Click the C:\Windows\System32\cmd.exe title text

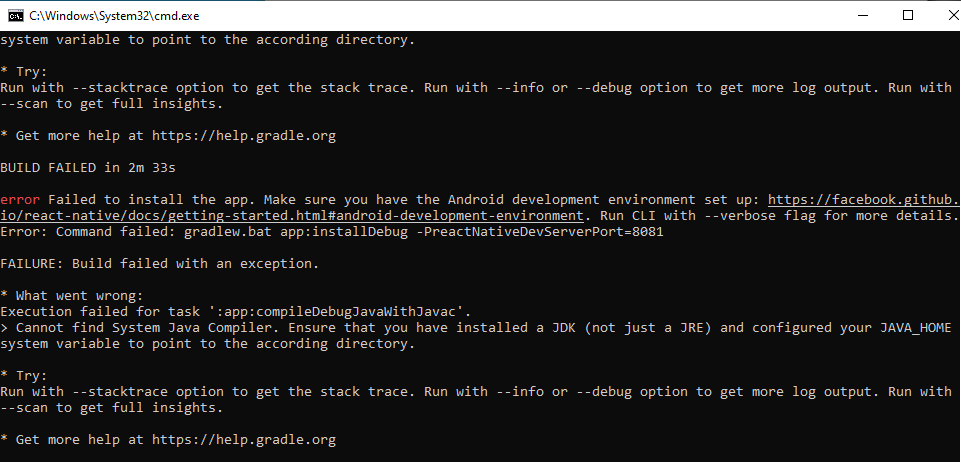(x=114, y=16)
